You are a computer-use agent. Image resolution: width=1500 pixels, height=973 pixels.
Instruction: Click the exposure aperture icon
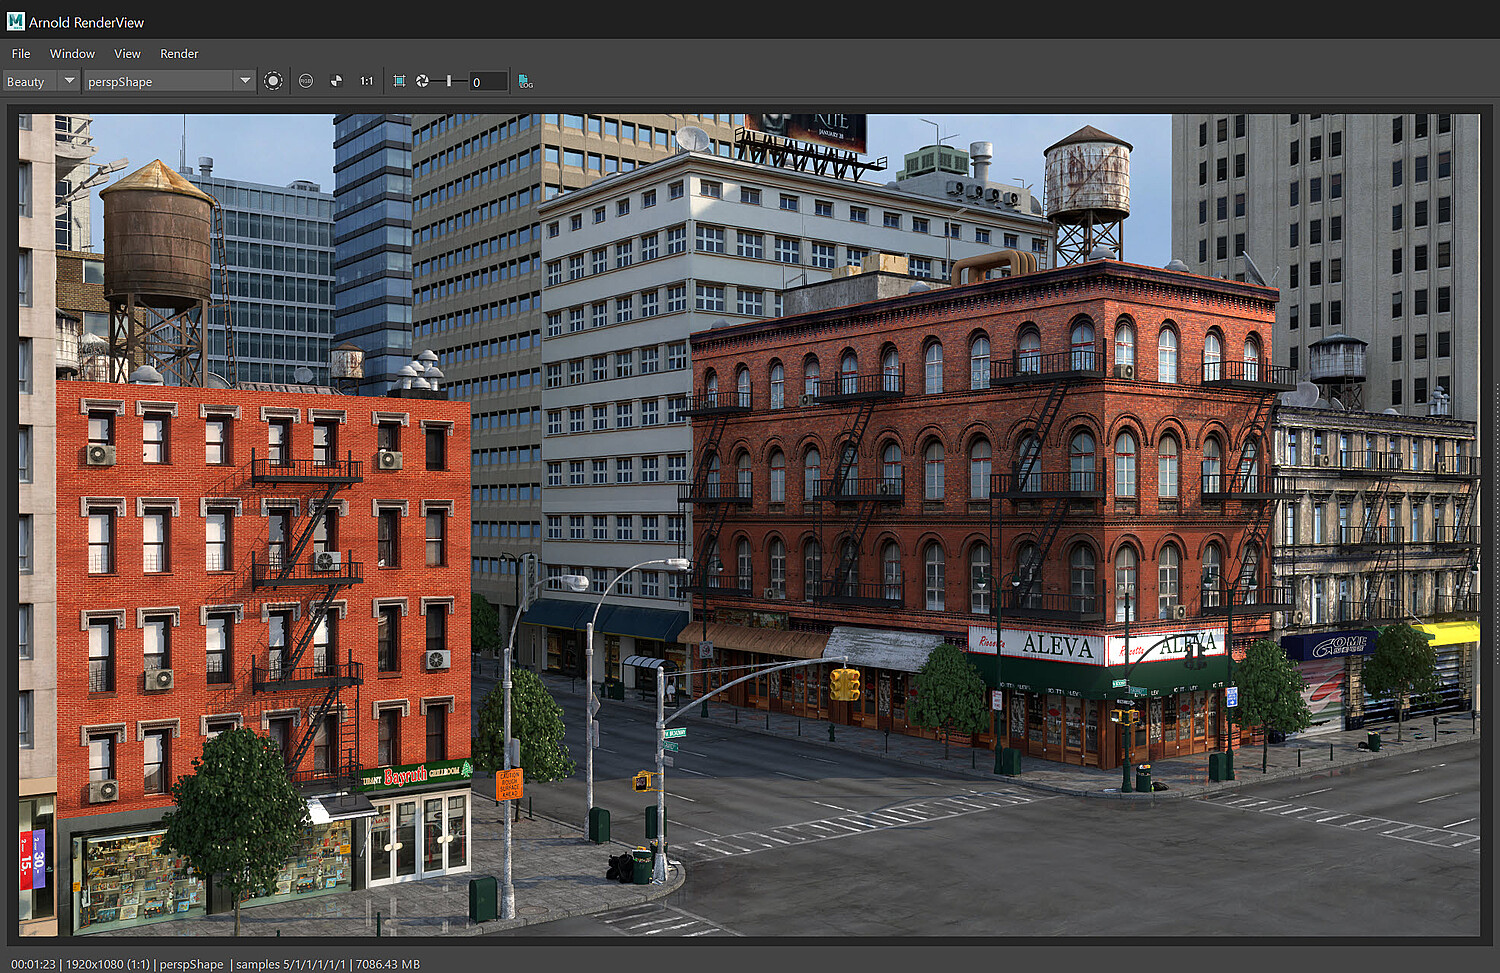pyautogui.click(x=422, y=81)
